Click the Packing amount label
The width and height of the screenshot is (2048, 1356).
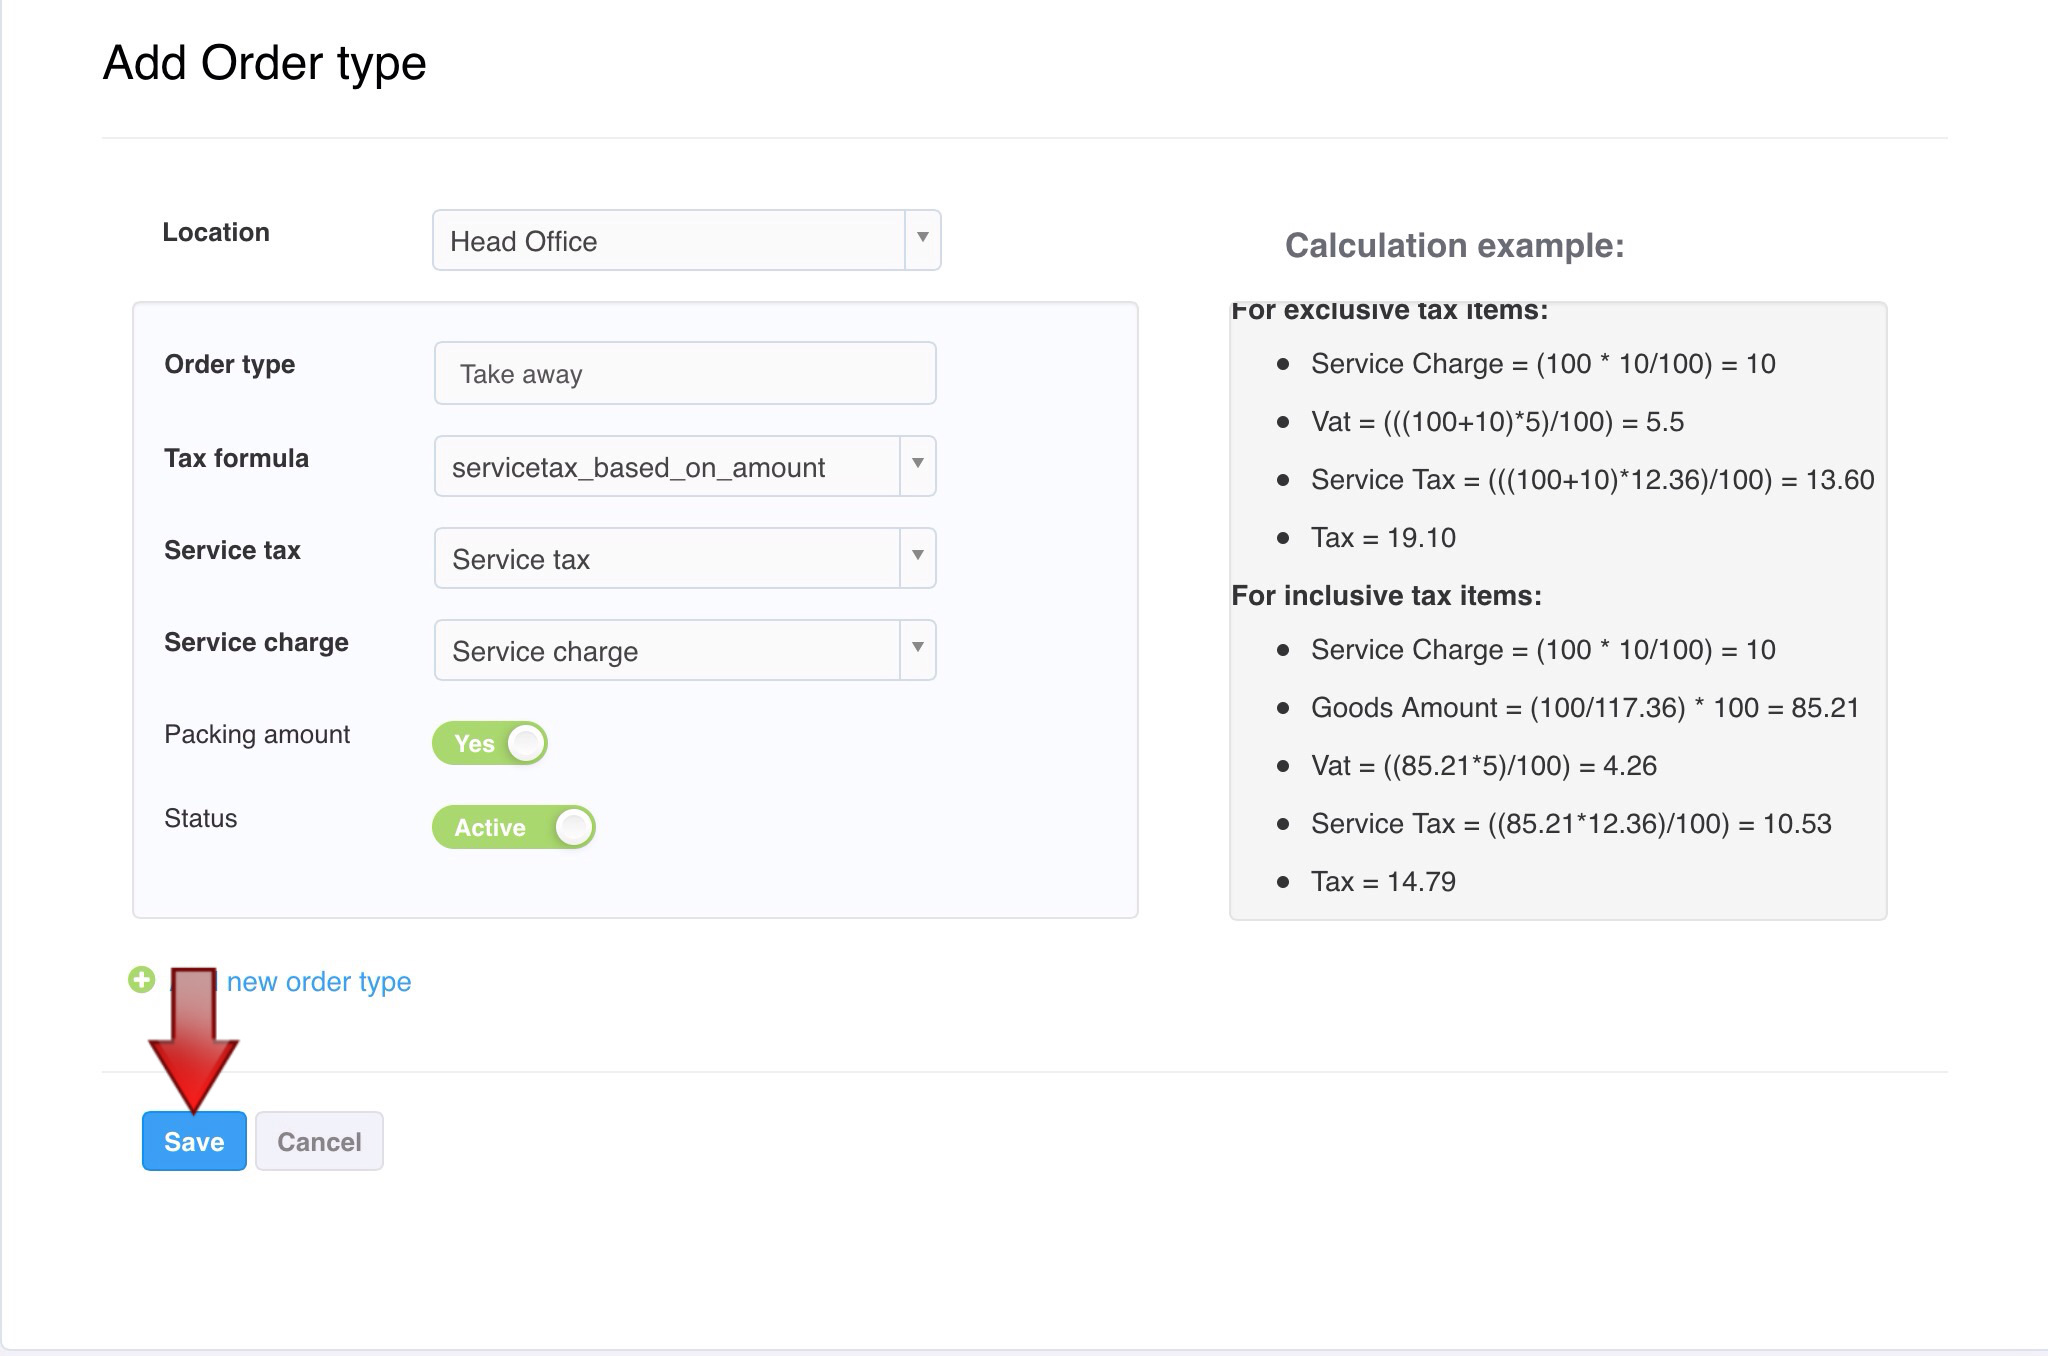point(257,734)
